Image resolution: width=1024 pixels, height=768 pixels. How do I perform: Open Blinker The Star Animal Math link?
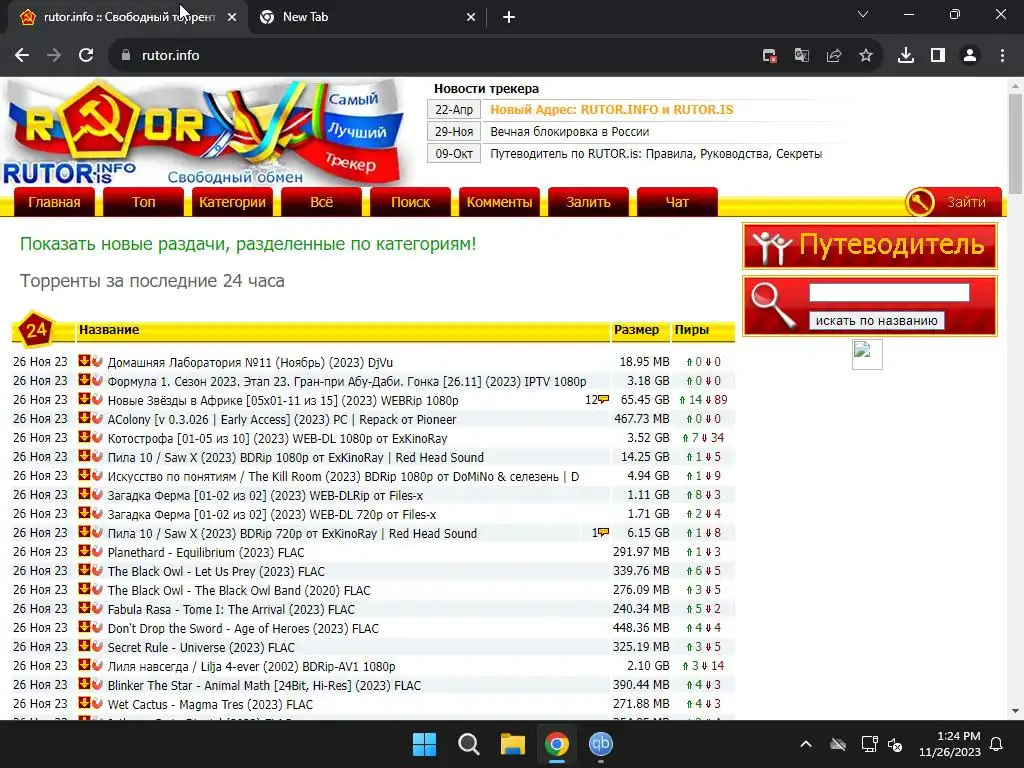[x=264, y=685]
